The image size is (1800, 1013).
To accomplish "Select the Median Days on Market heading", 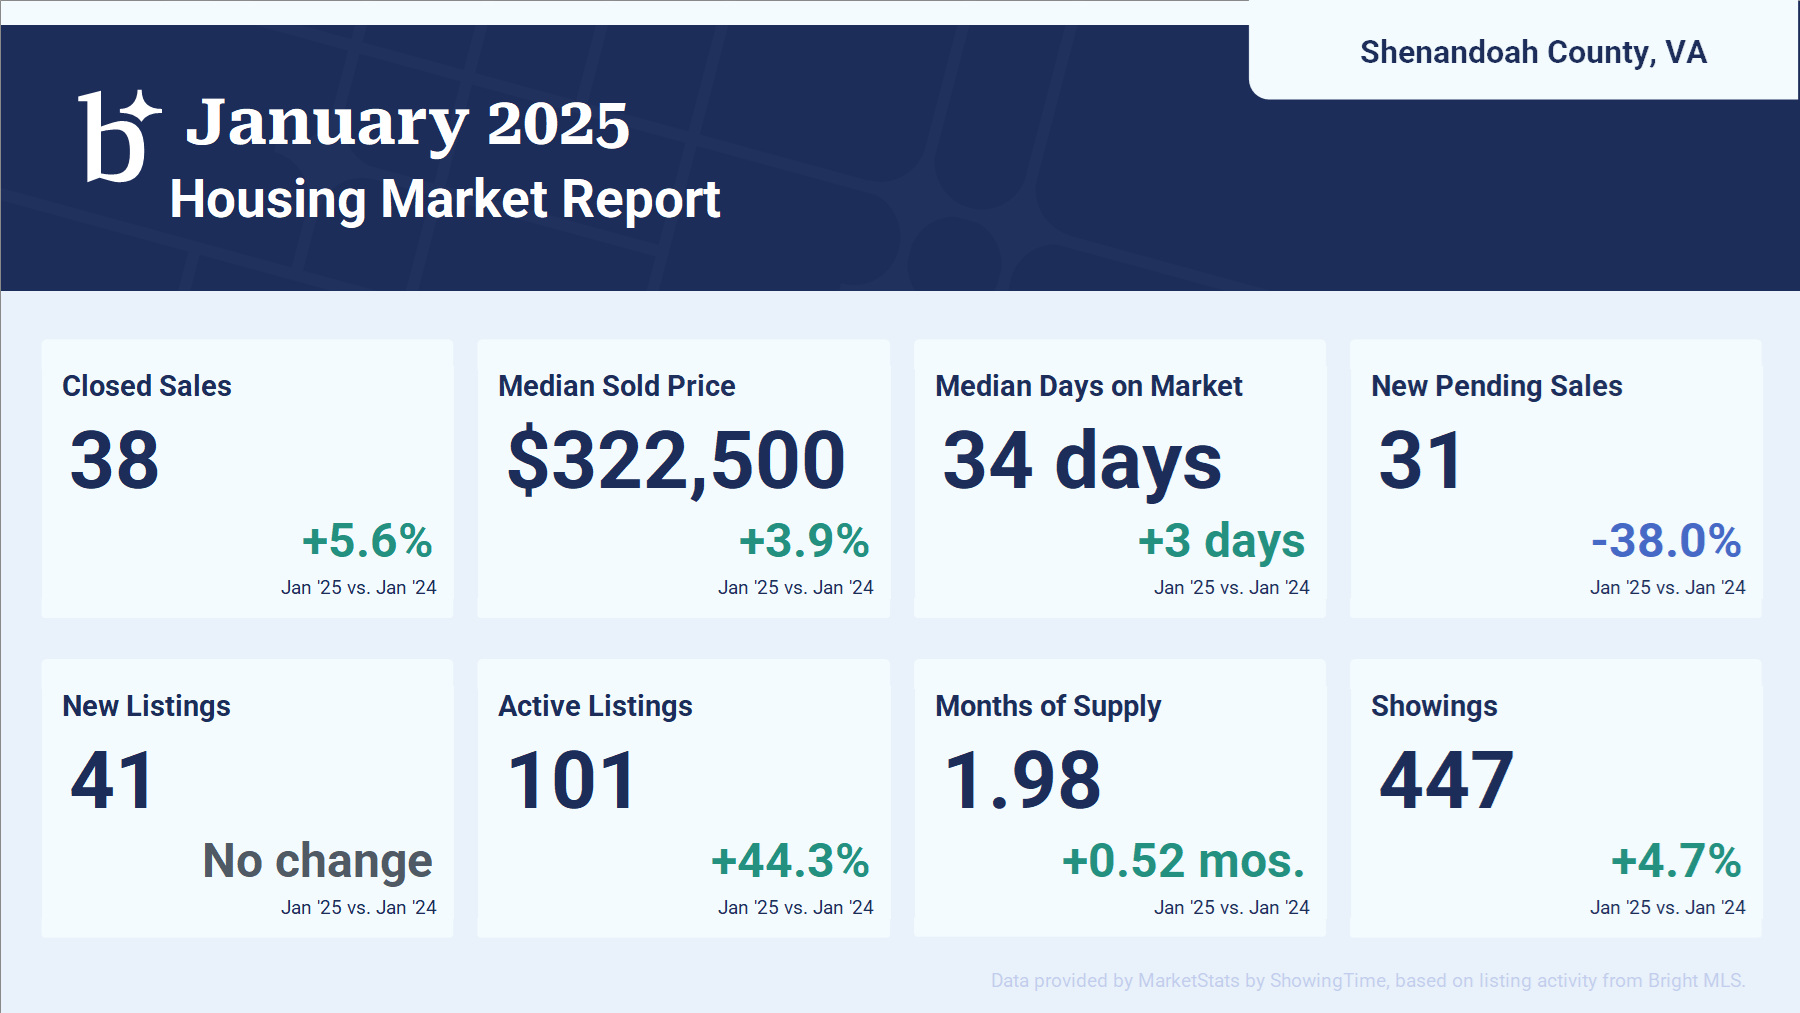I will pyautogui.click(x=1088, y=386).
